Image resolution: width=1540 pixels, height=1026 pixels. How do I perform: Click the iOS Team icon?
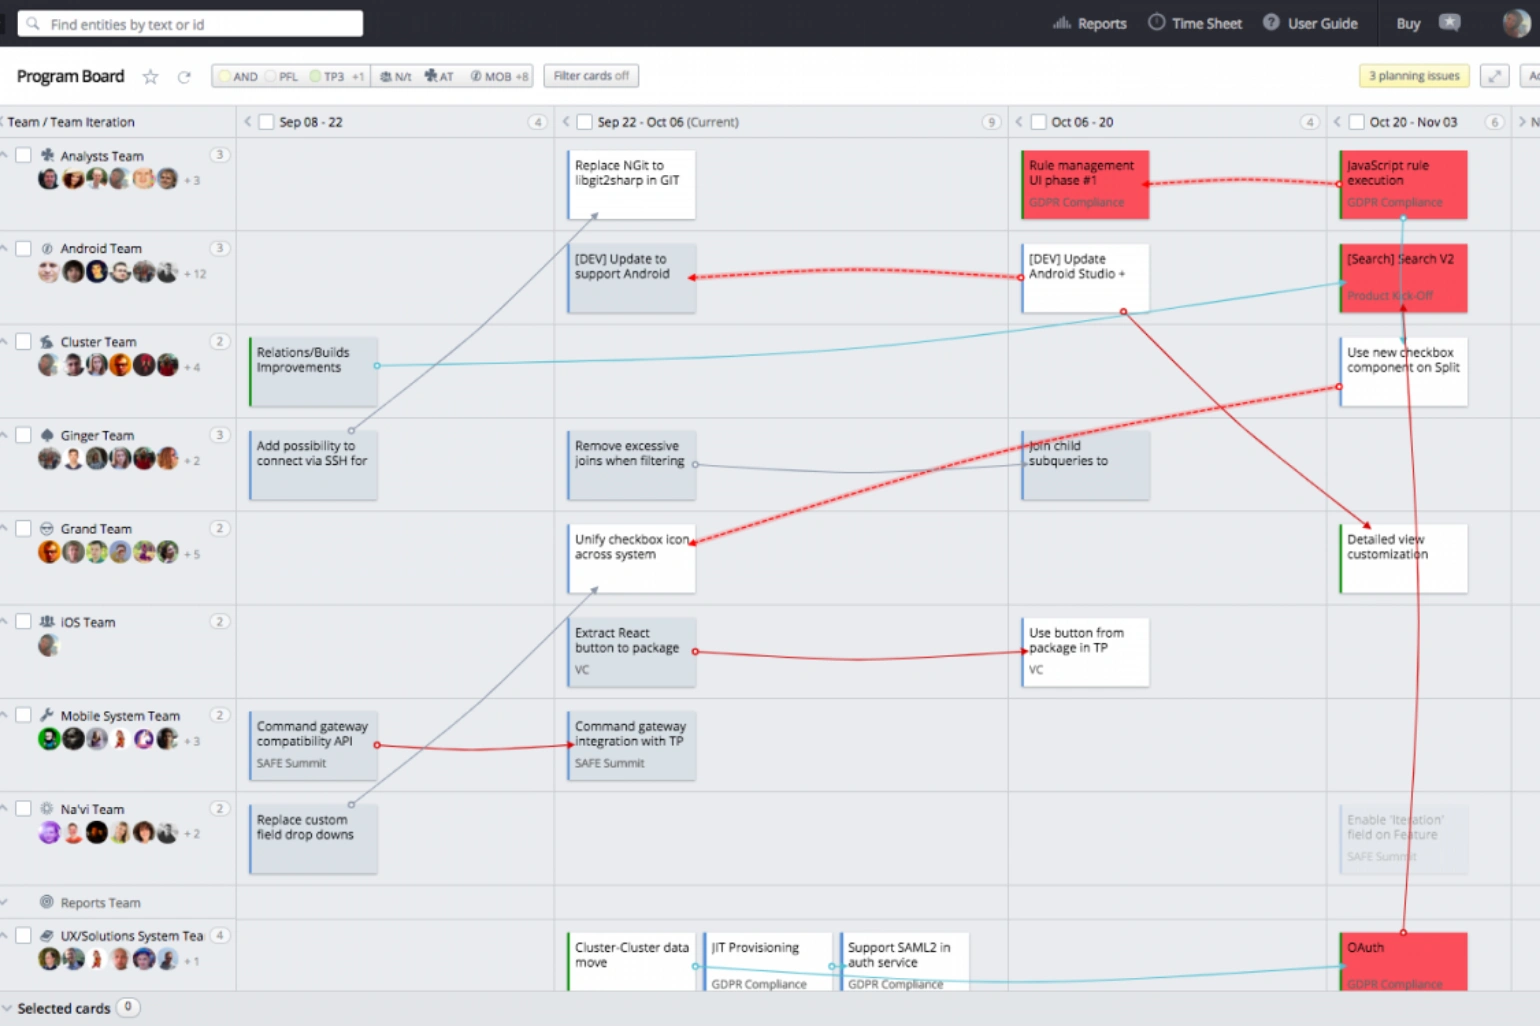(x=47, y=621)
